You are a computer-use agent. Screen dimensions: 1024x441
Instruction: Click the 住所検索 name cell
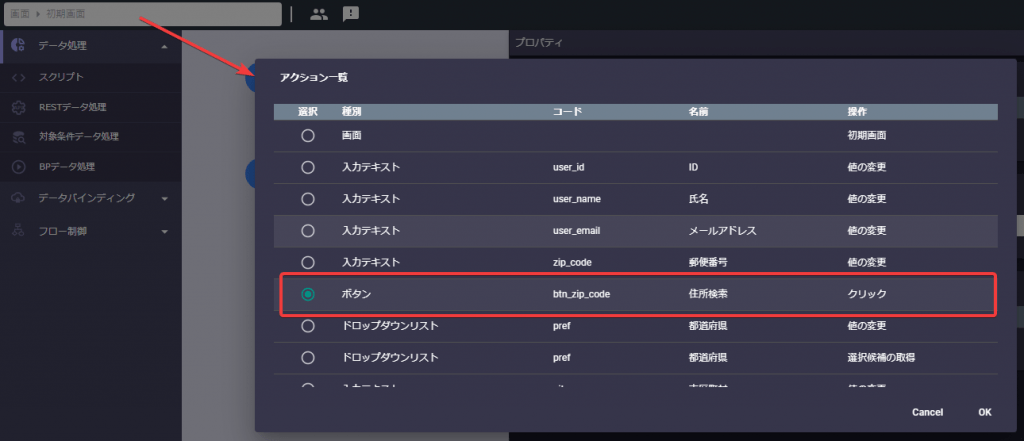pos(708,295)
